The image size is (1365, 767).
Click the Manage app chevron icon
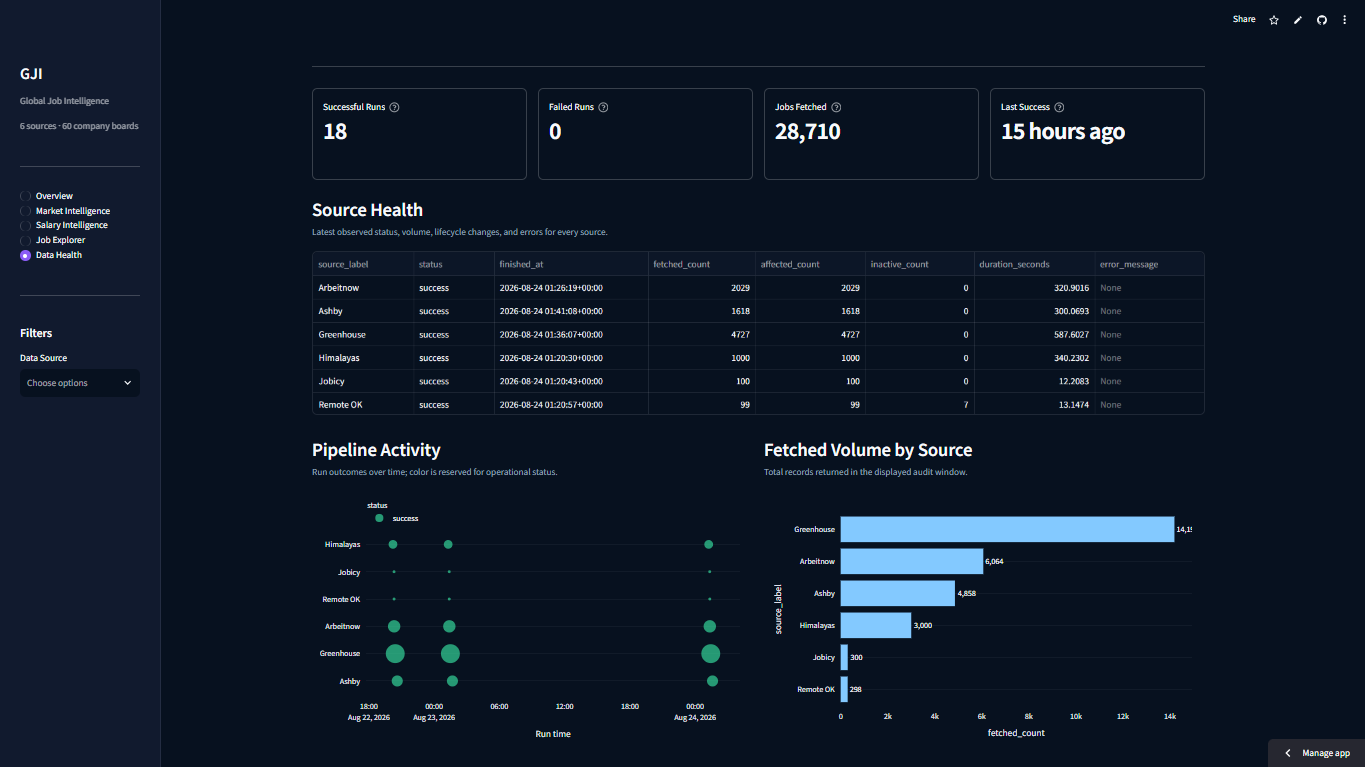[1288, 753]
